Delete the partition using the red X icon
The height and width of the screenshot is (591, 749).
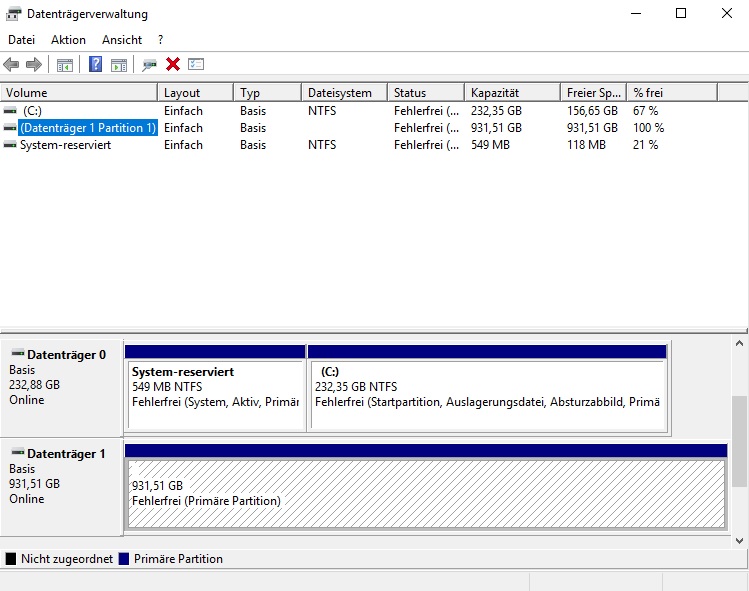(173, 64)
